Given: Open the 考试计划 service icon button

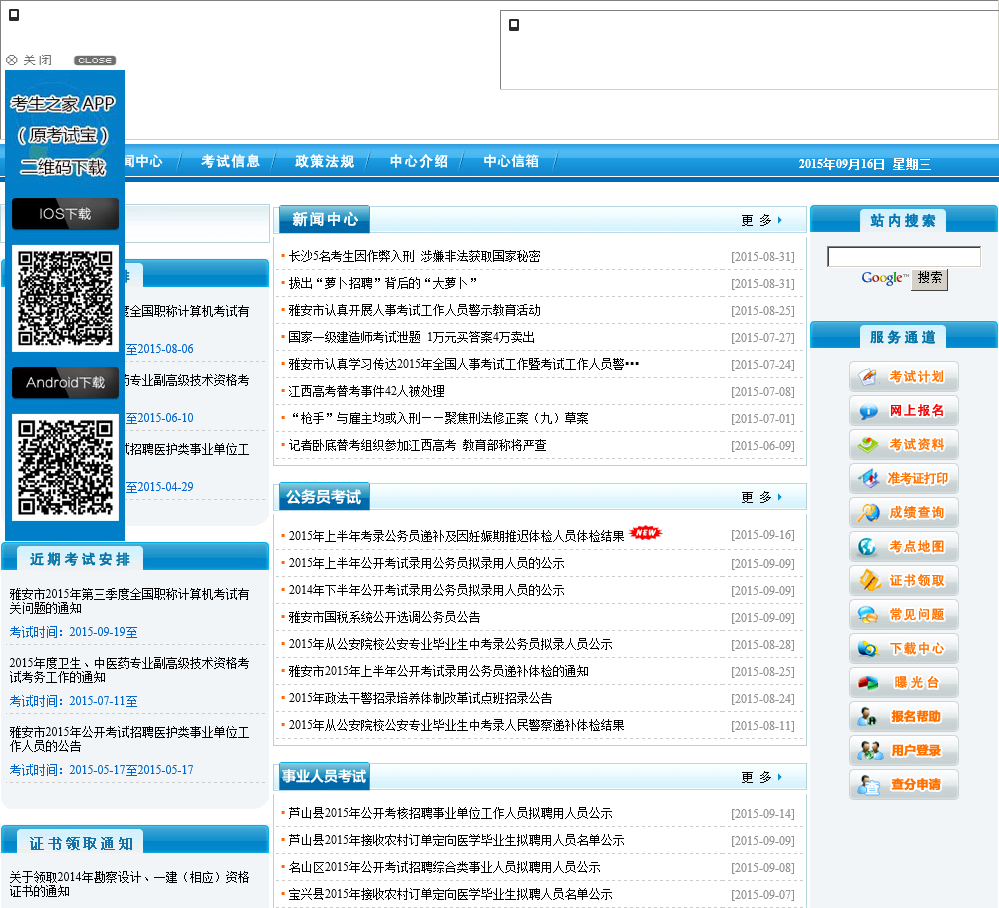Looking at the screenshot, I should pos(903,377).
